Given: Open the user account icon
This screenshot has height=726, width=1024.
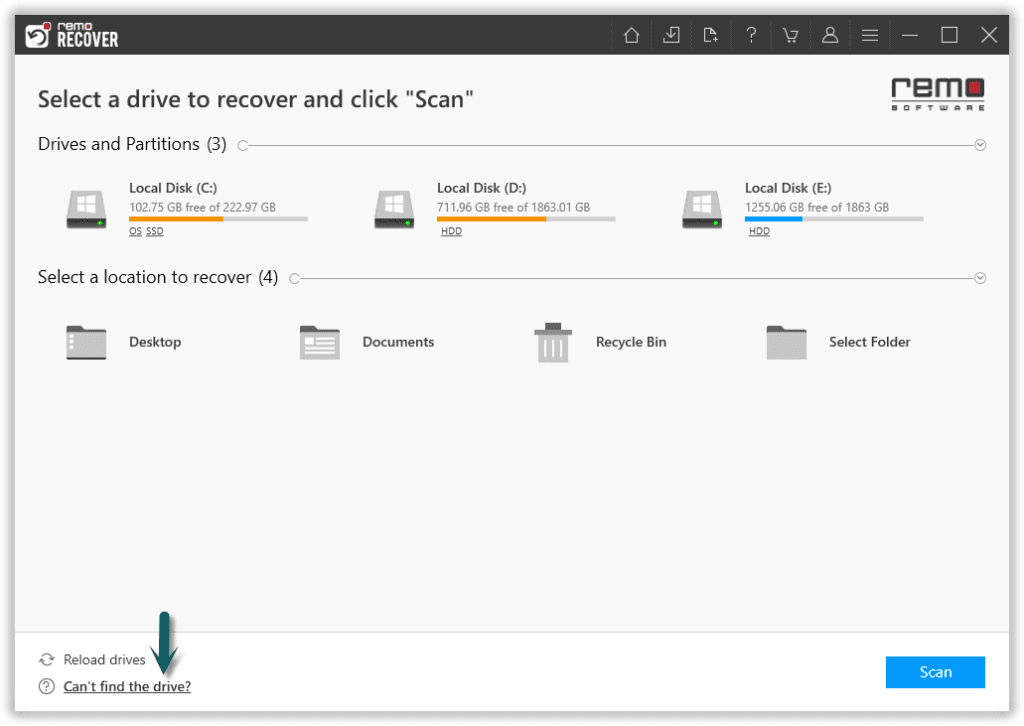Looking at the screenshot, I should pyautogui.click(x=830, y=34).
